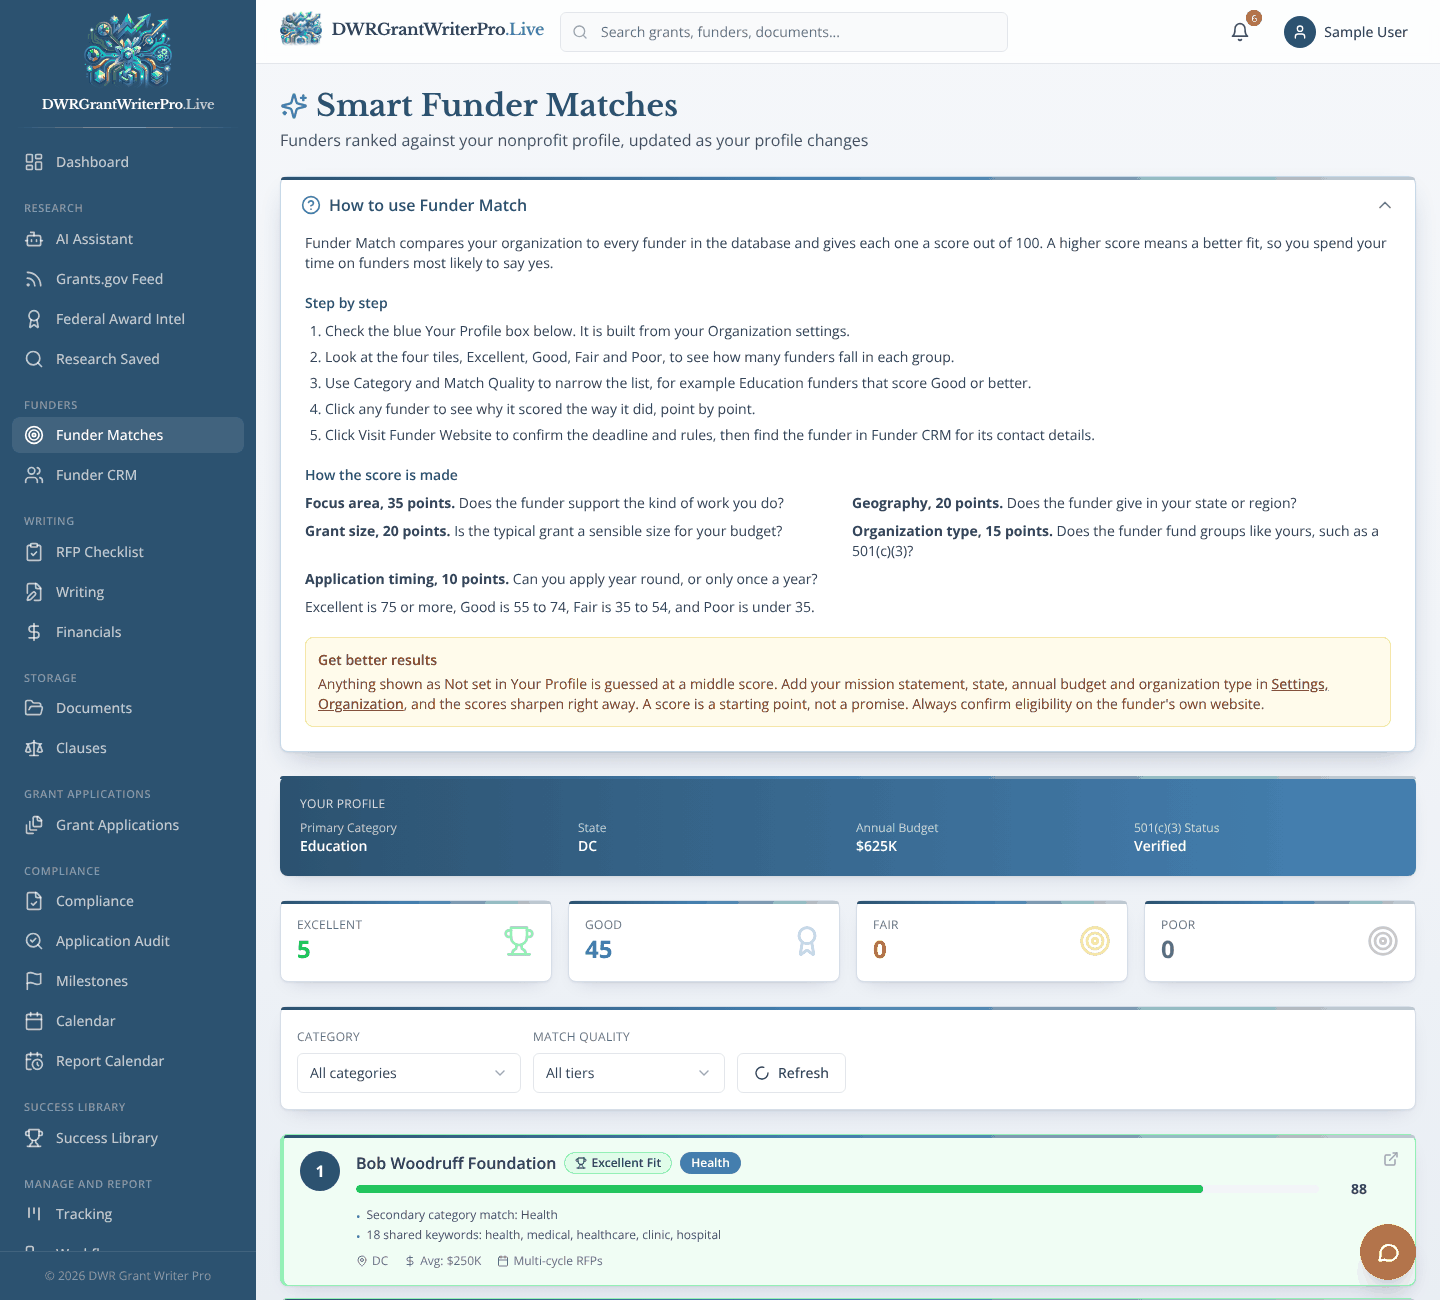Open Compliance in the sidebar
The image size is (1440, 1300).
[x=128, y=901]
